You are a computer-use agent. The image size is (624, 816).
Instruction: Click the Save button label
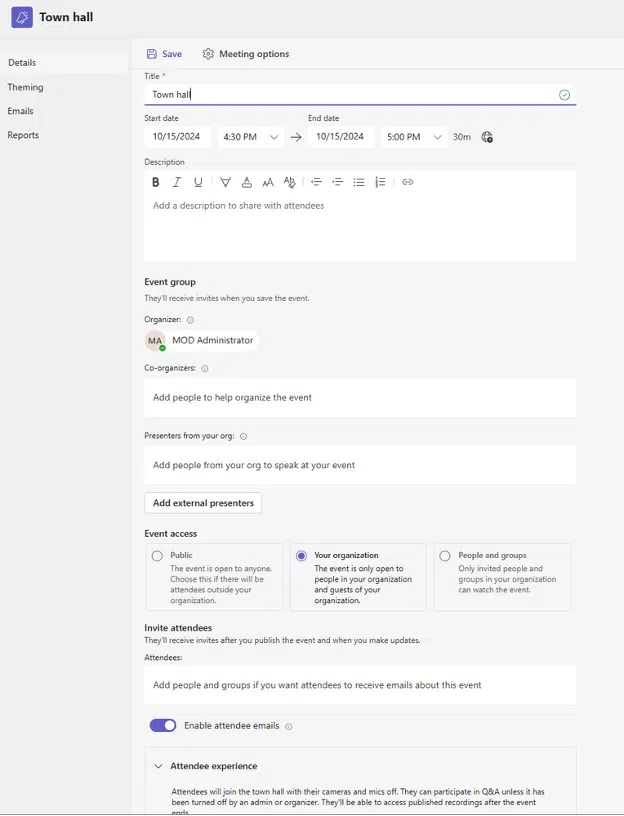pyautogui.click(x=172, y=54)
